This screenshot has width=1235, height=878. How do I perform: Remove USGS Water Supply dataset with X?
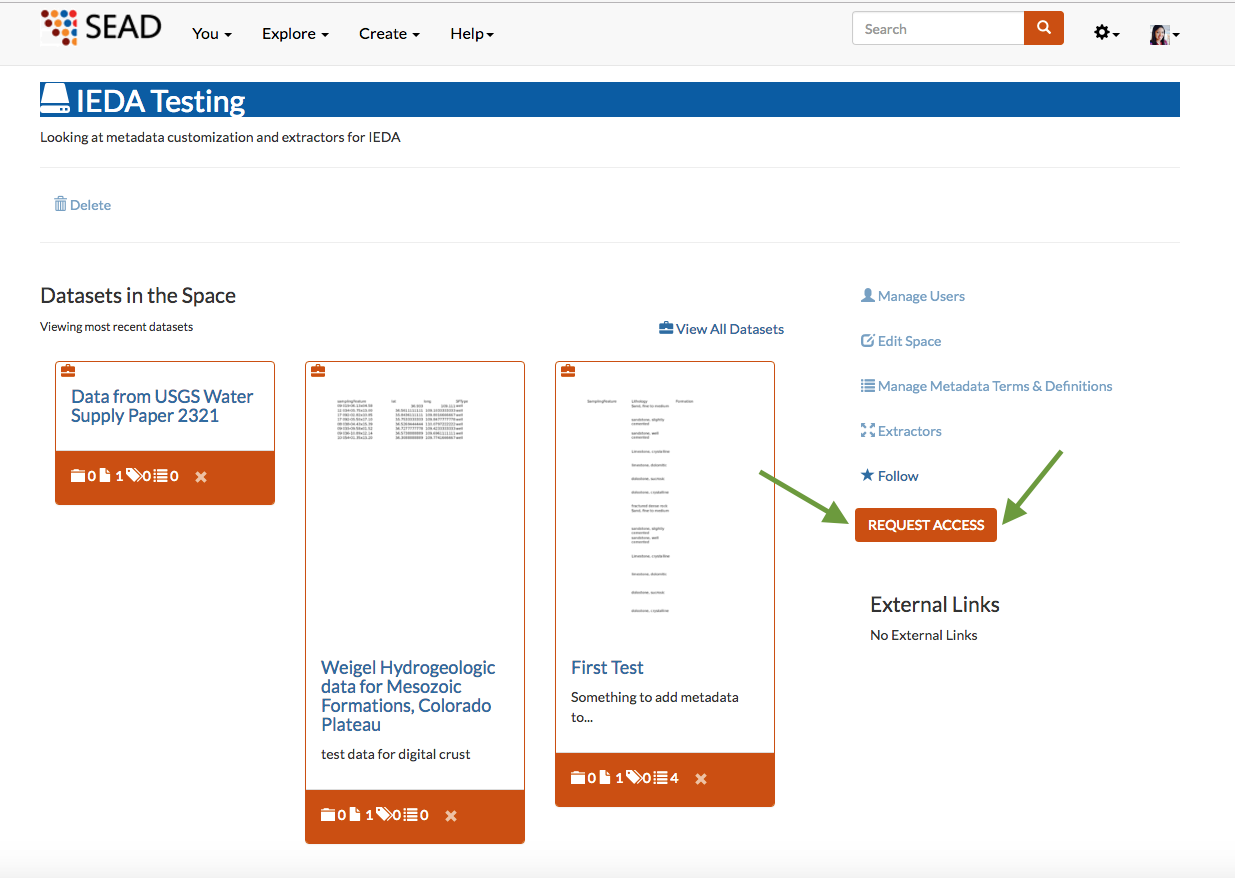(x=201, y=477)
